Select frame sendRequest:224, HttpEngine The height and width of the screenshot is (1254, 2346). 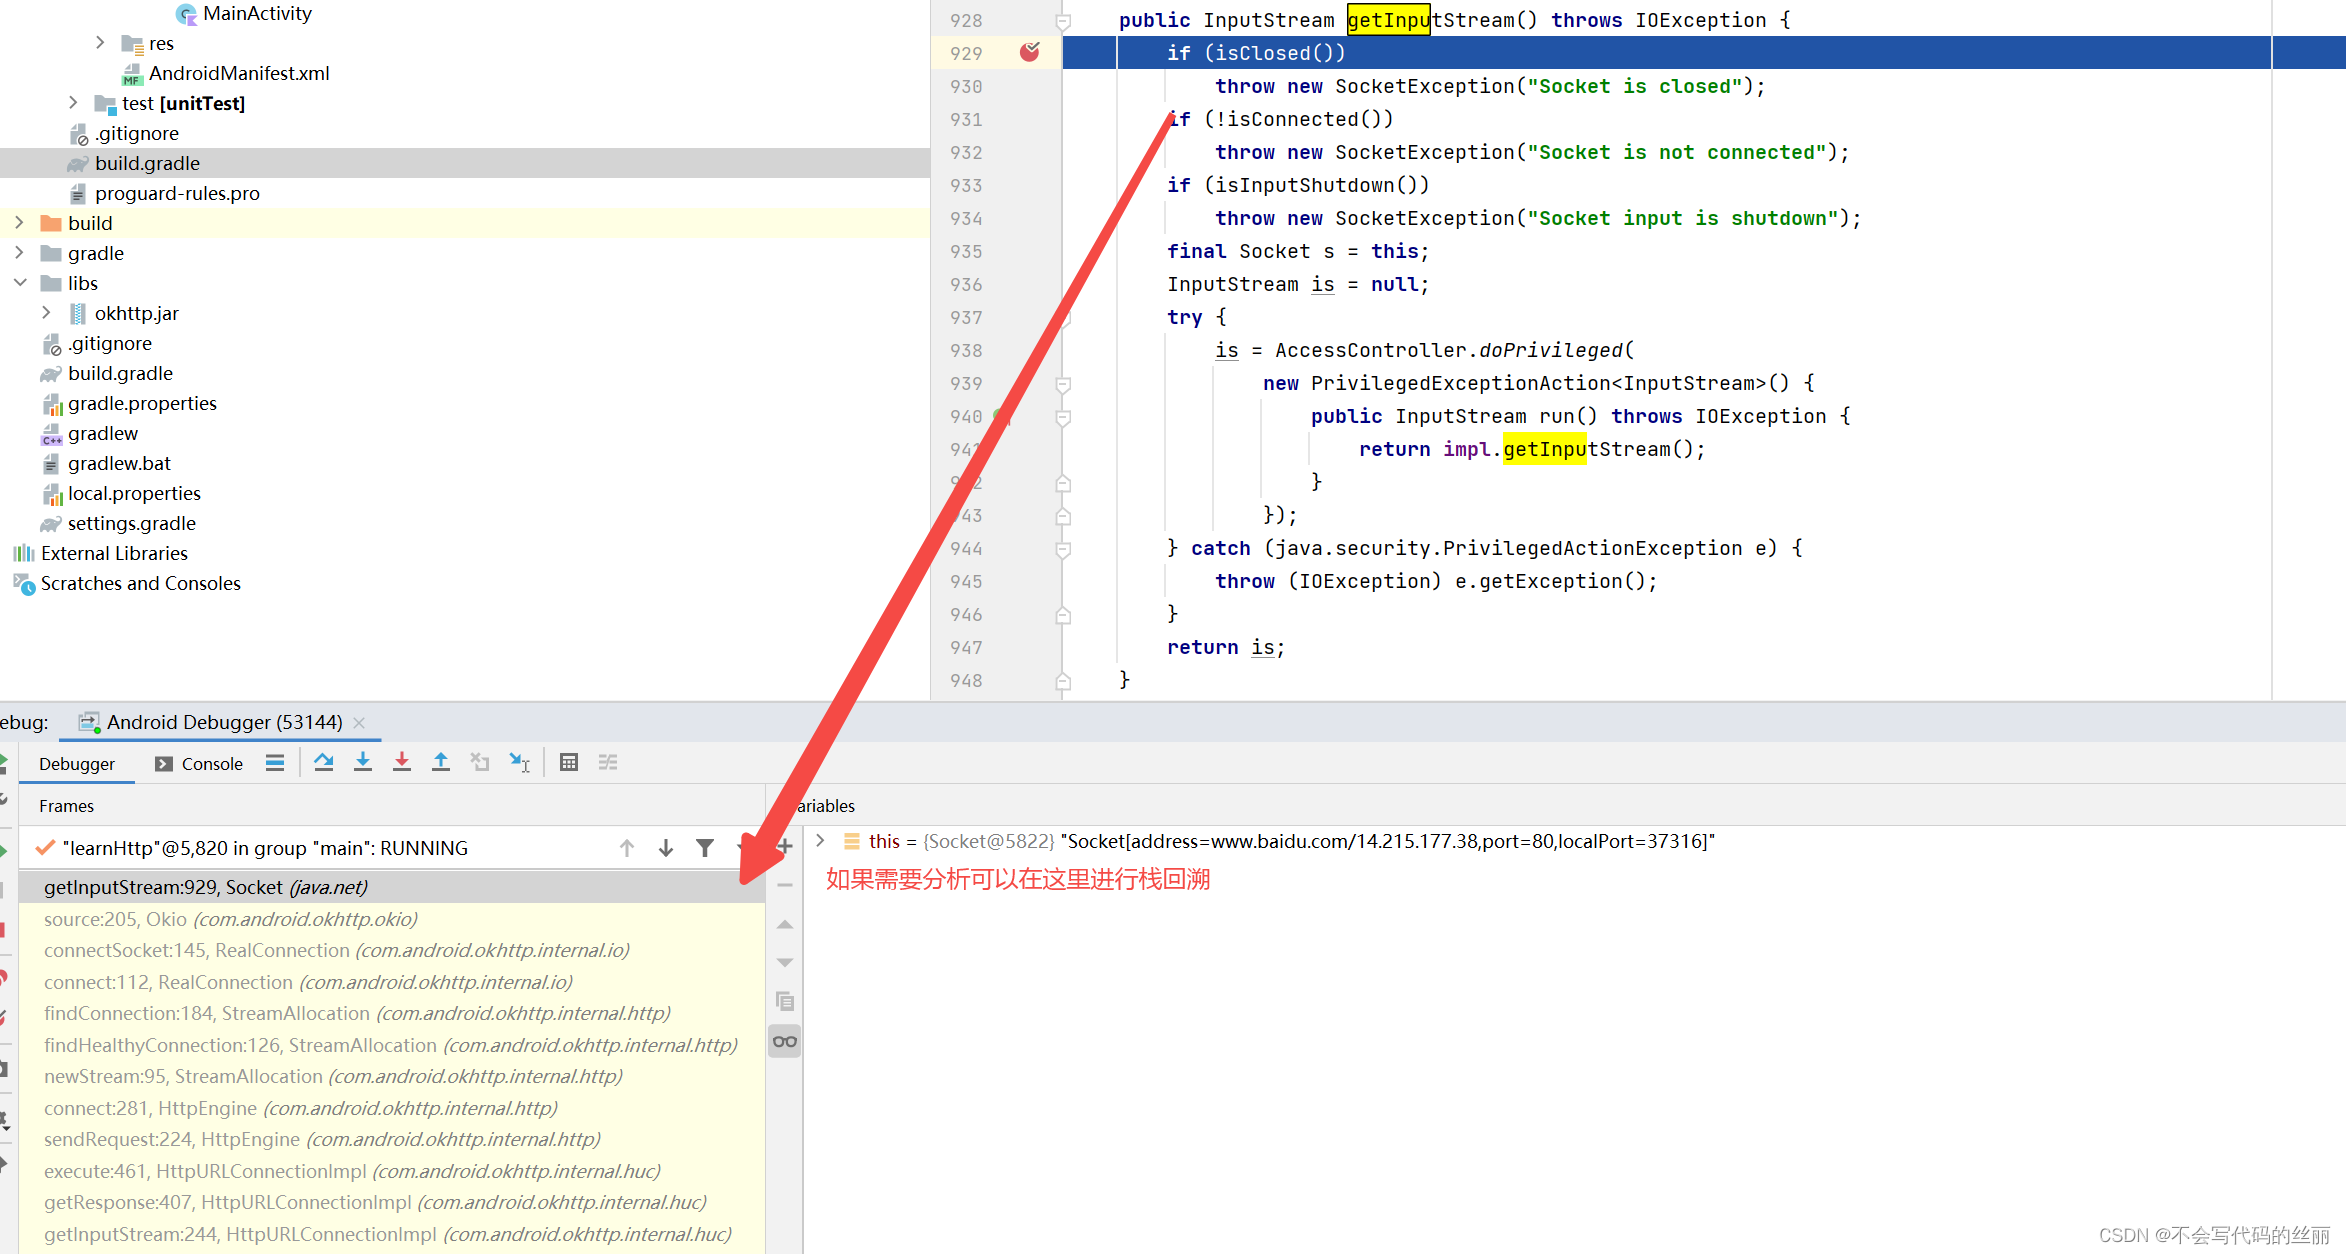click(x=392, y=1139)
